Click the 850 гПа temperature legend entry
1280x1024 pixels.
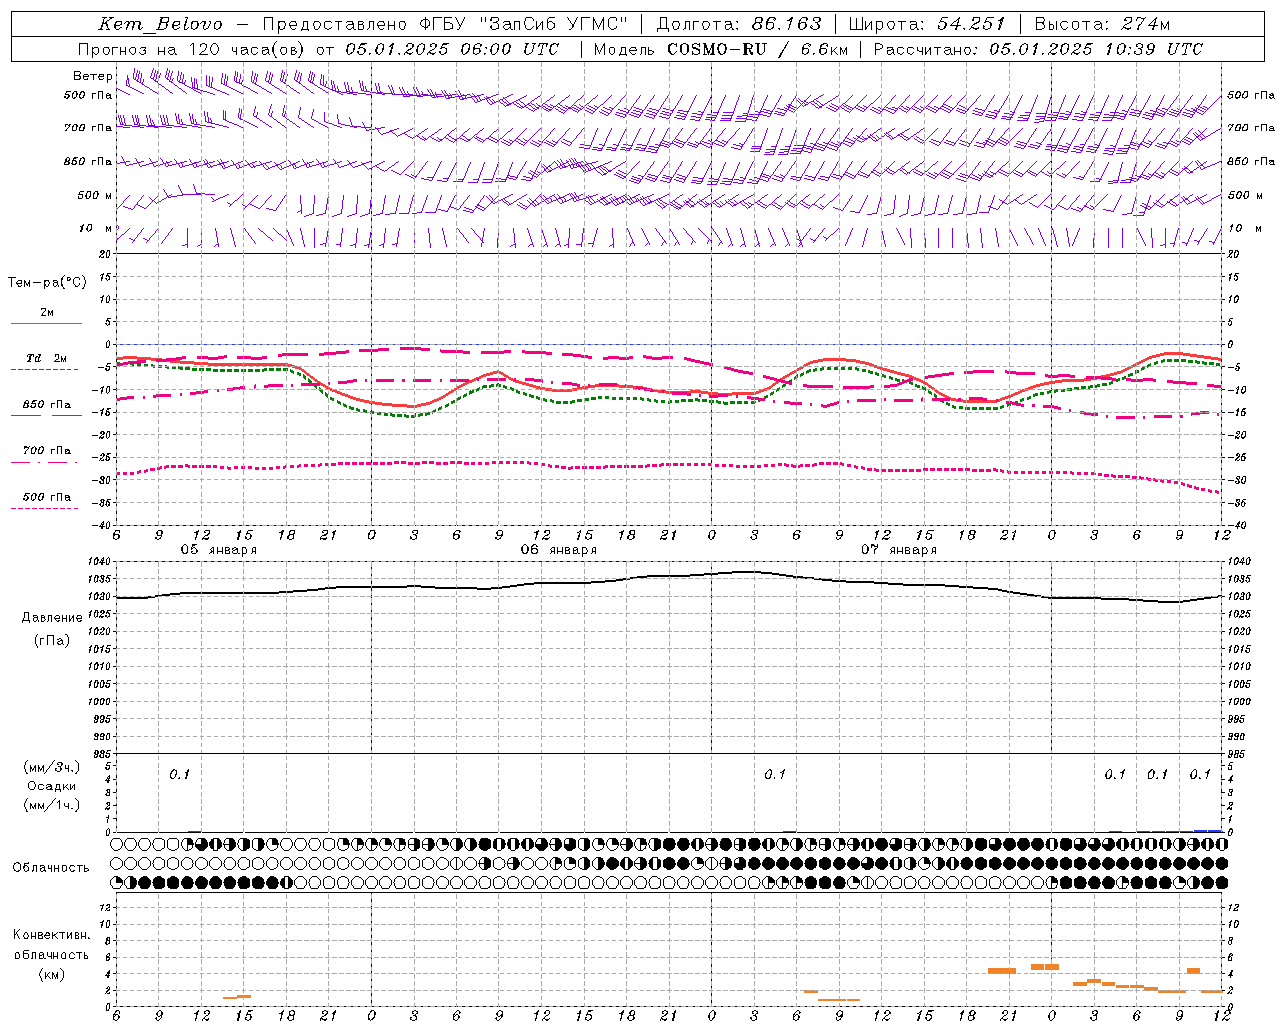click(x=47, y=405)
